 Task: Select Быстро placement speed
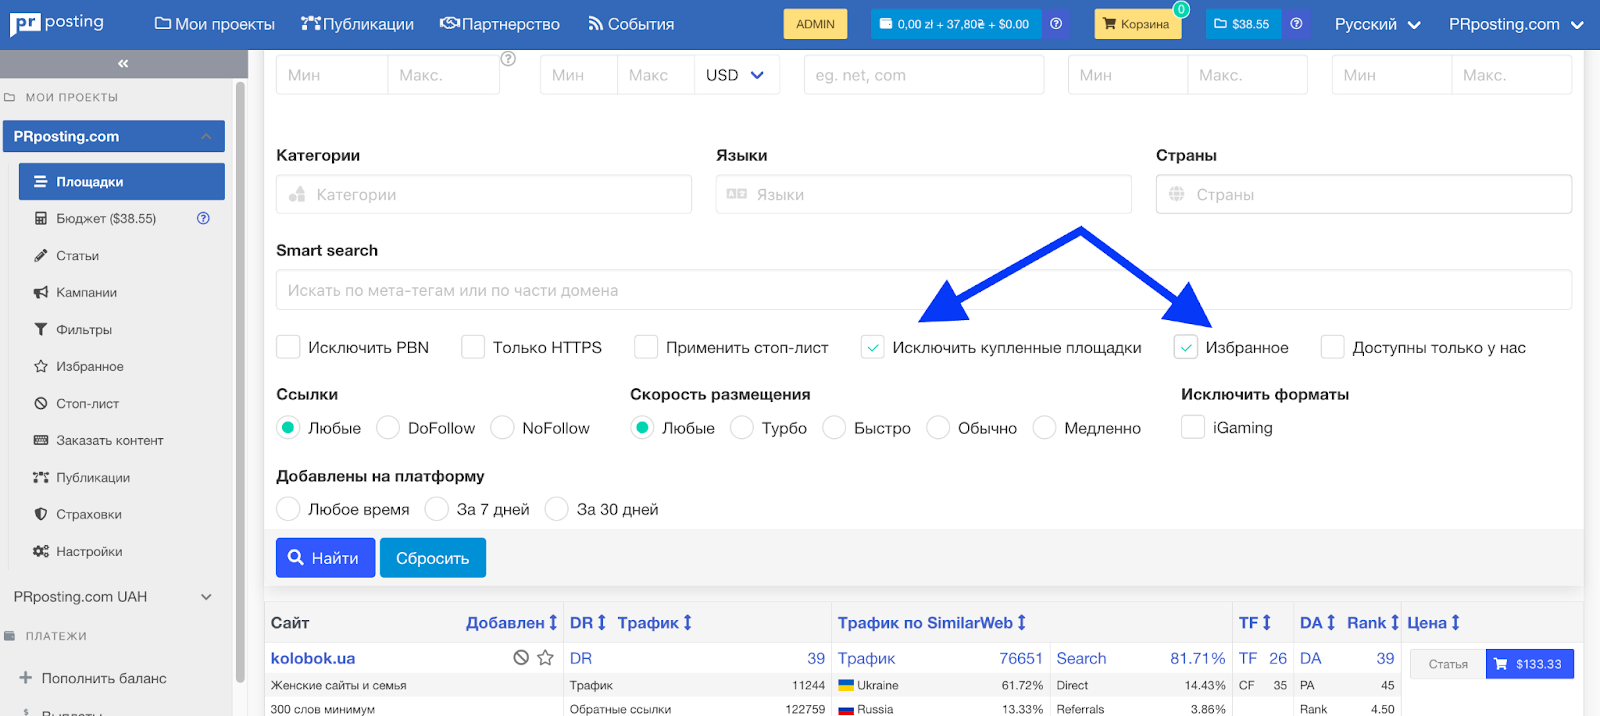coord(834,427)
